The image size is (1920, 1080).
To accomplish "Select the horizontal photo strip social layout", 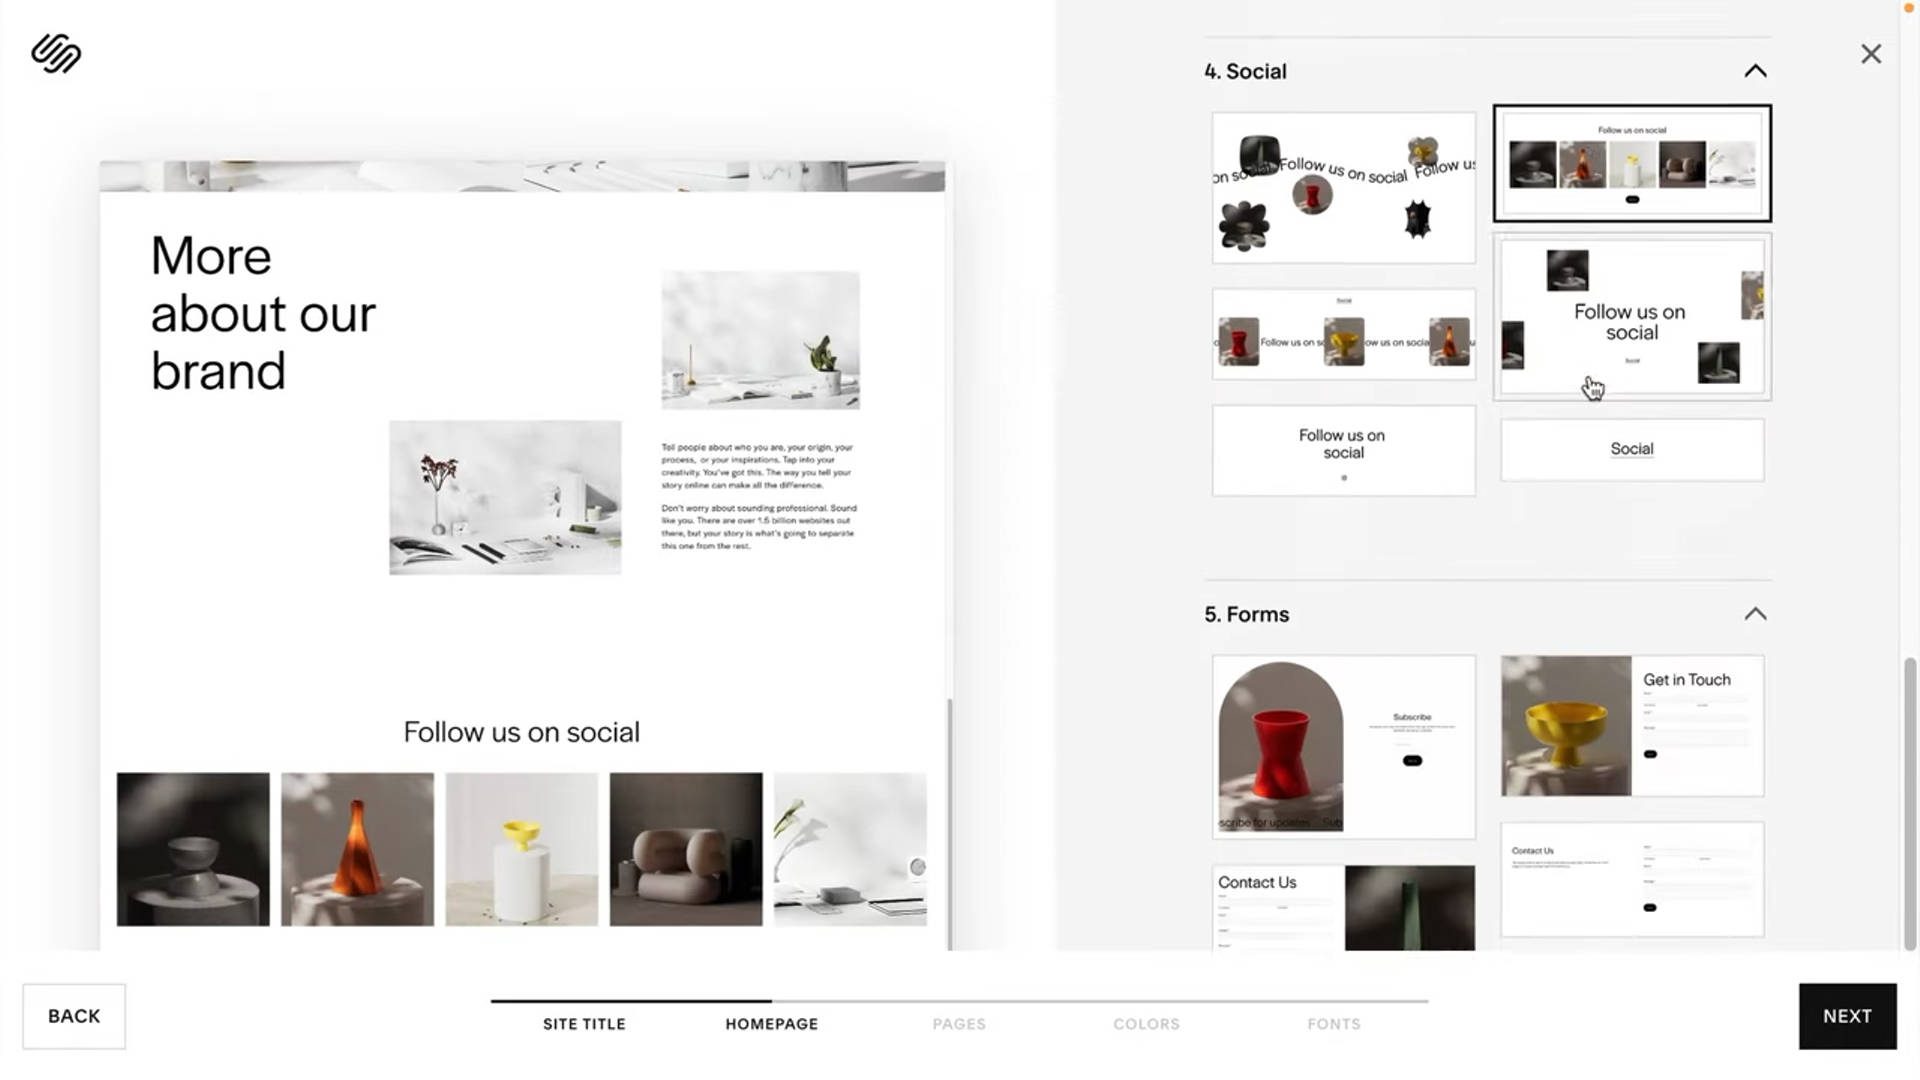I will [1631, 164].
